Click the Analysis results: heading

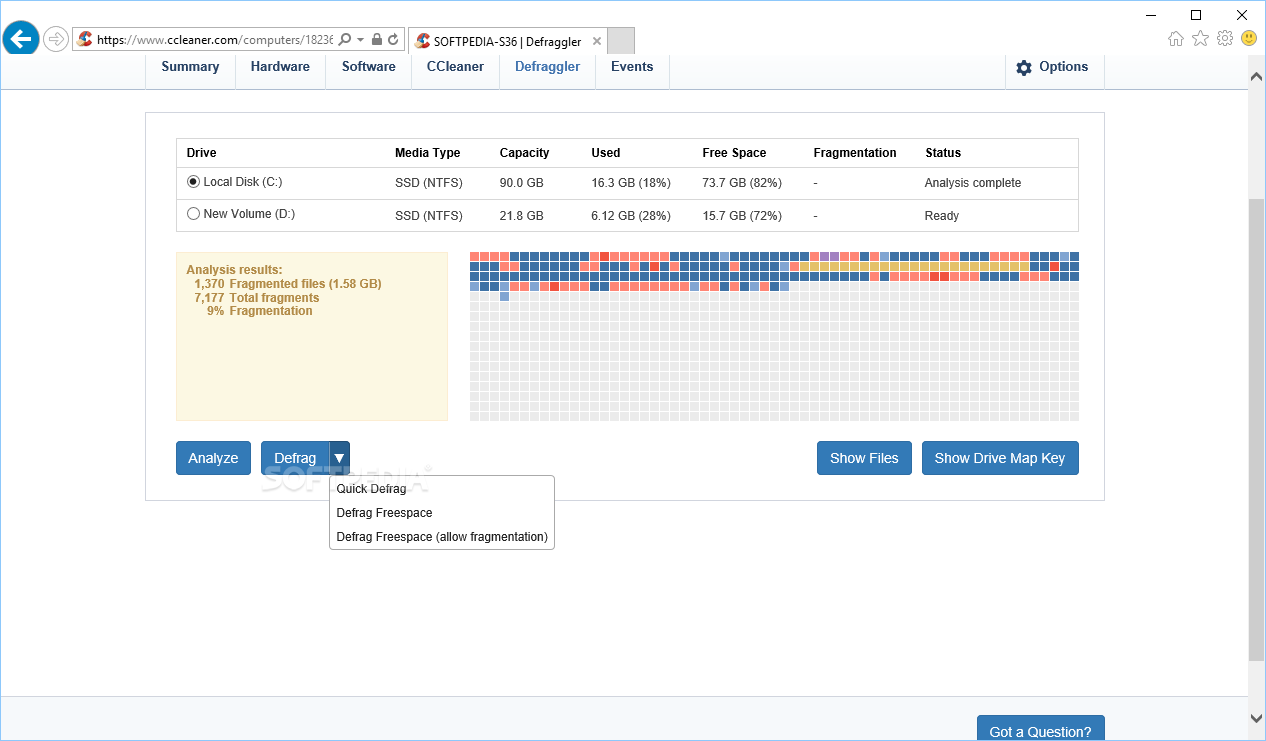coord(234,270)
